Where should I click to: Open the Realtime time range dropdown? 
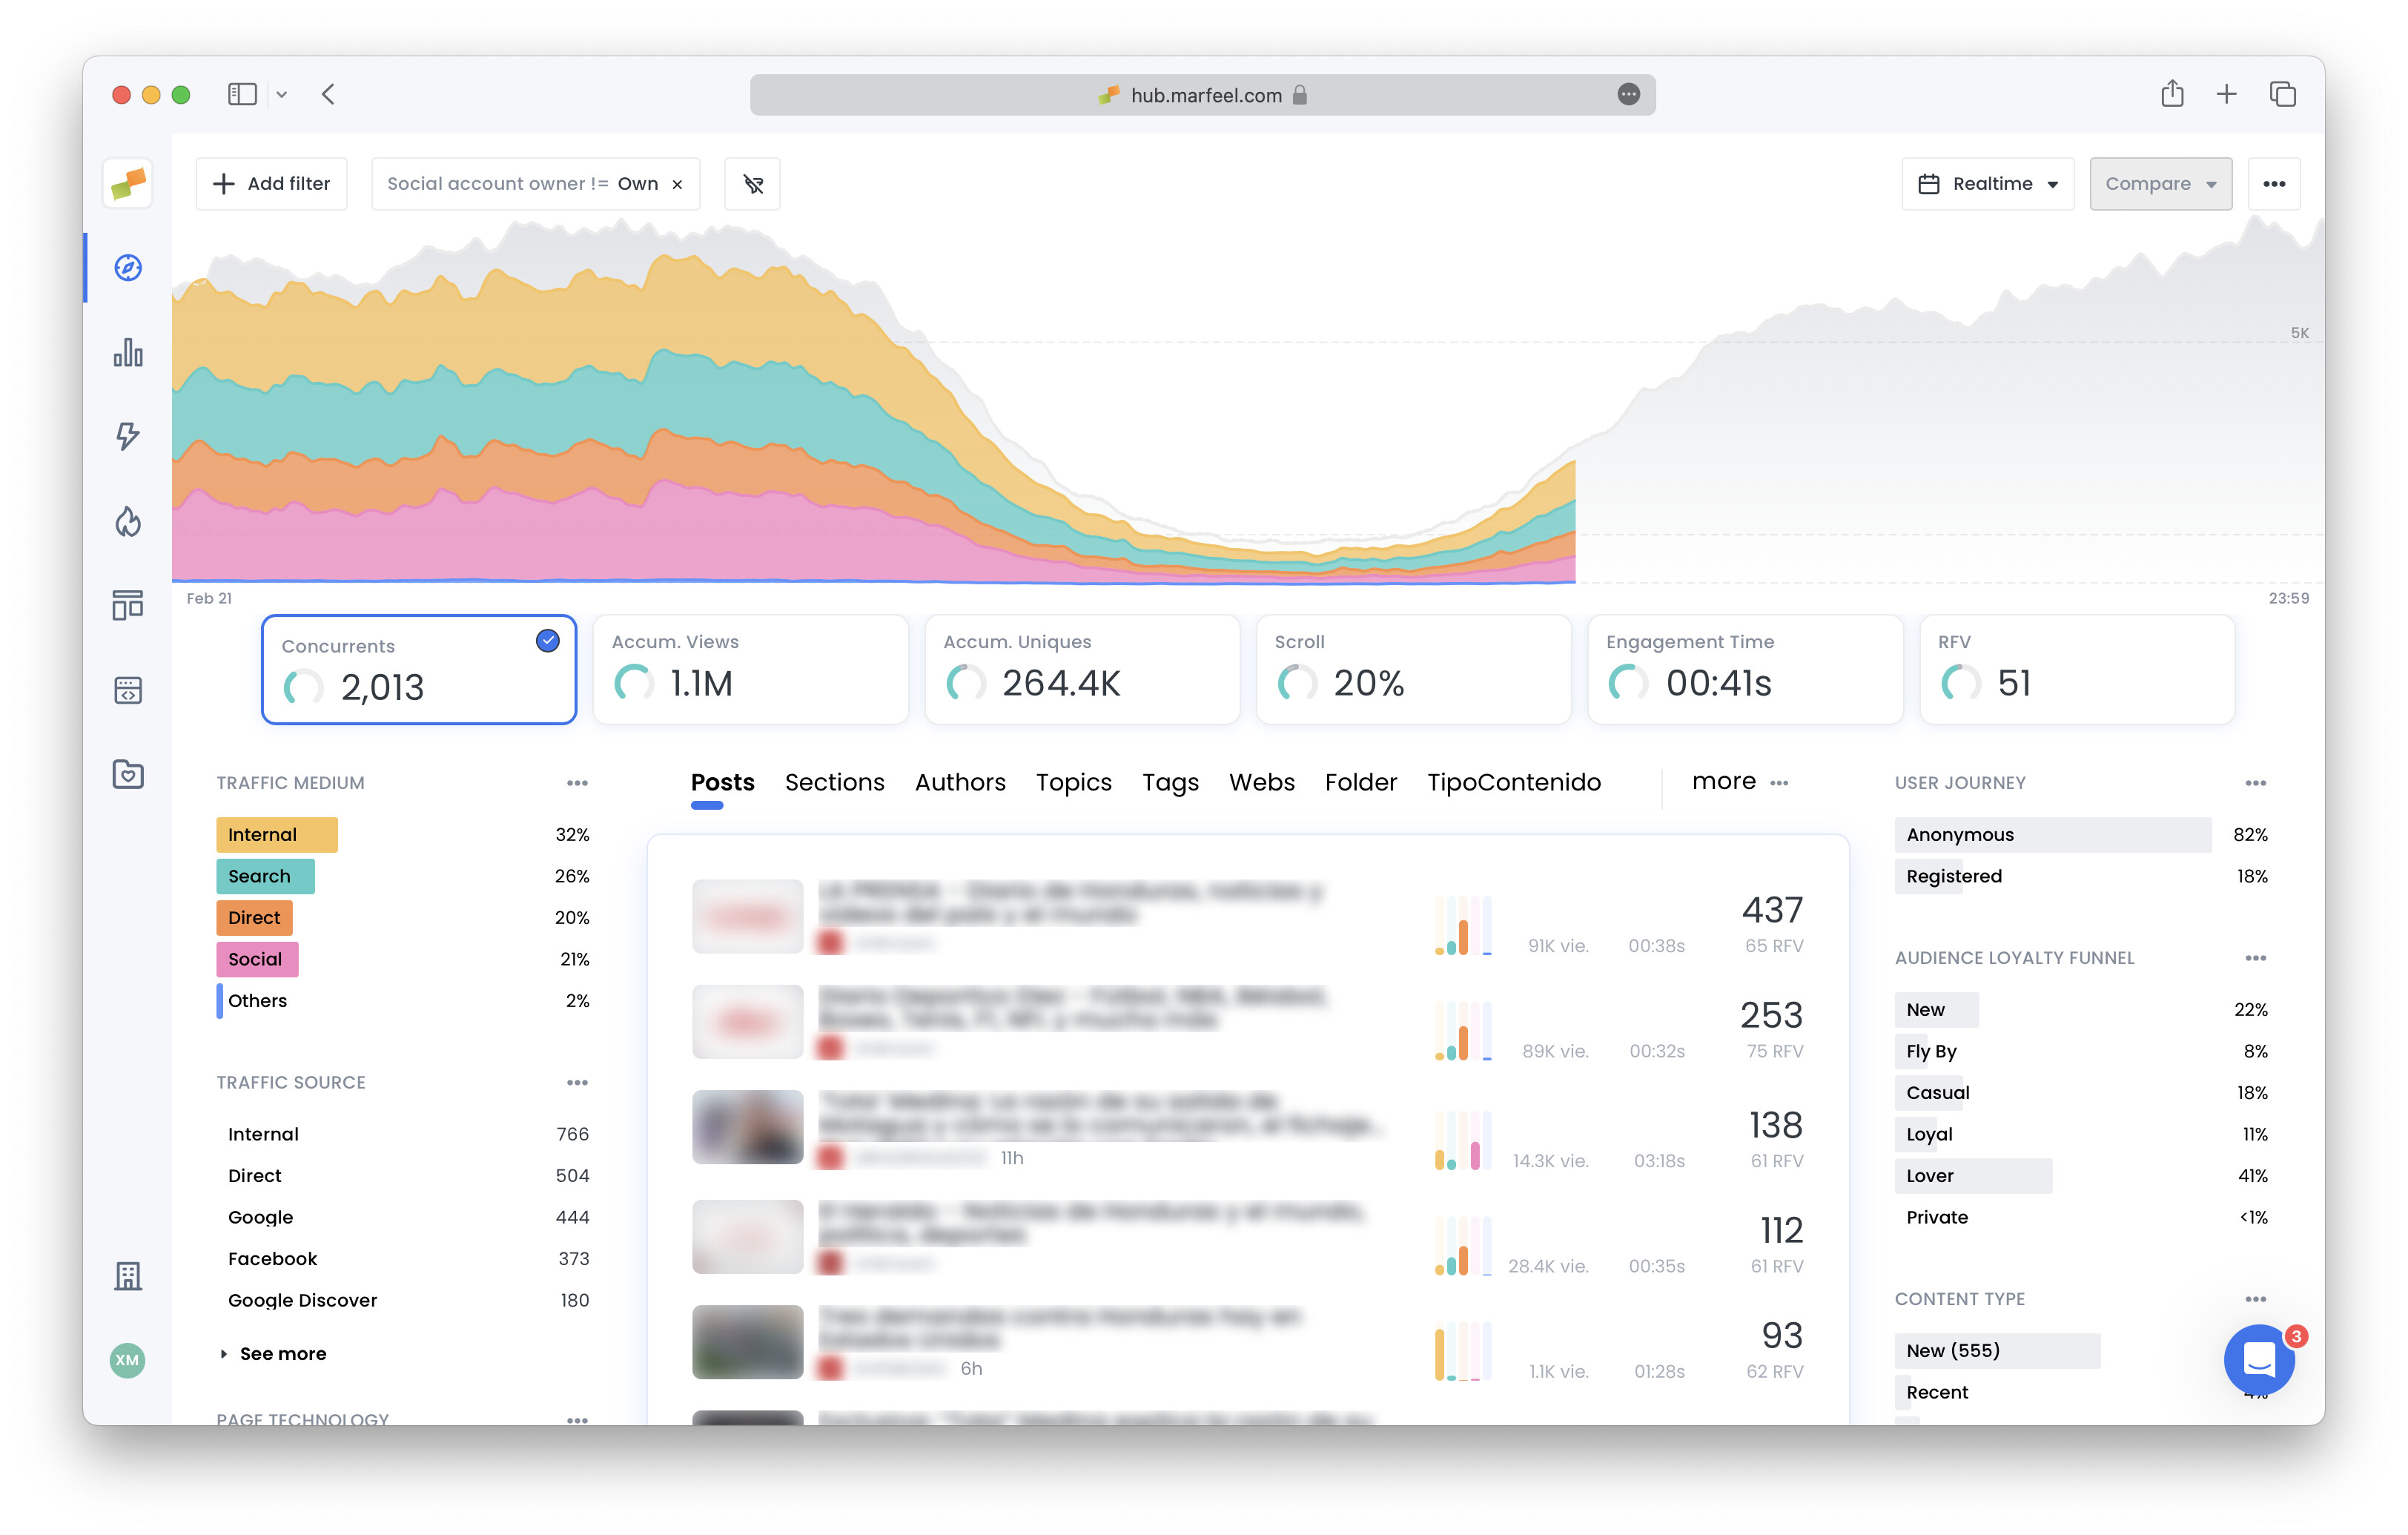pos(1987,183)
